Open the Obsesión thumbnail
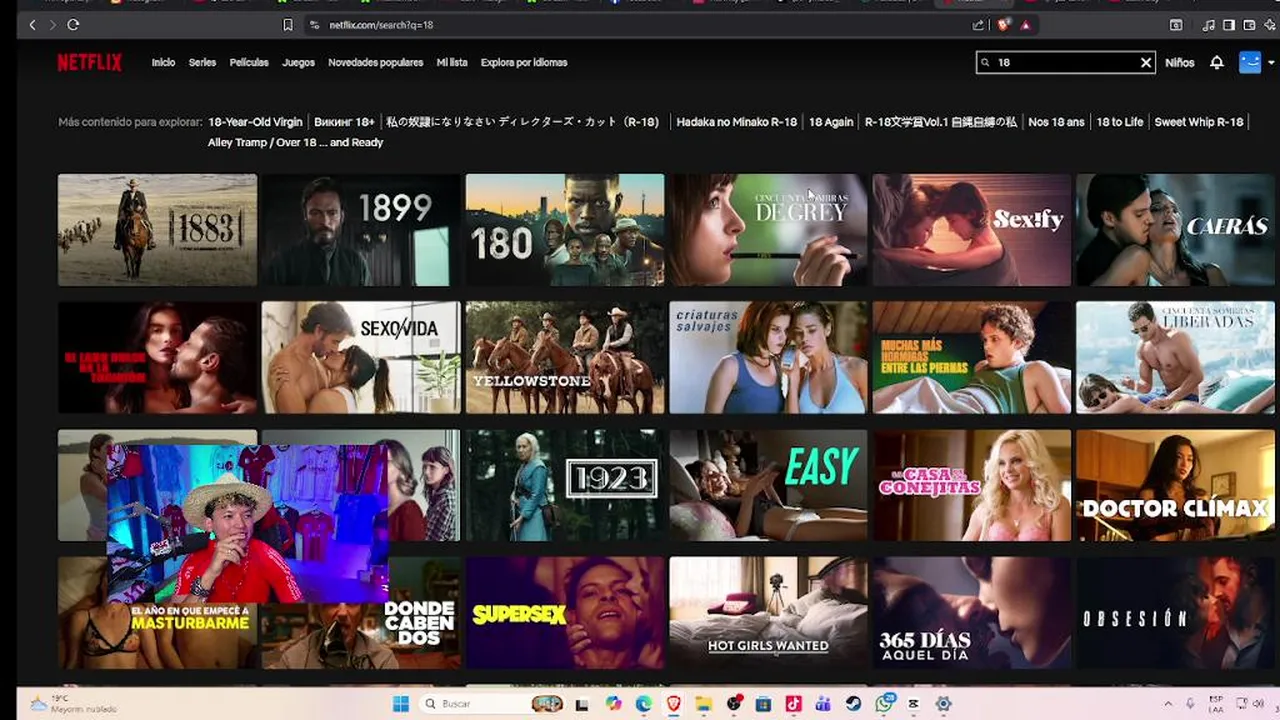The image size is (1280, 720). 1175,613
